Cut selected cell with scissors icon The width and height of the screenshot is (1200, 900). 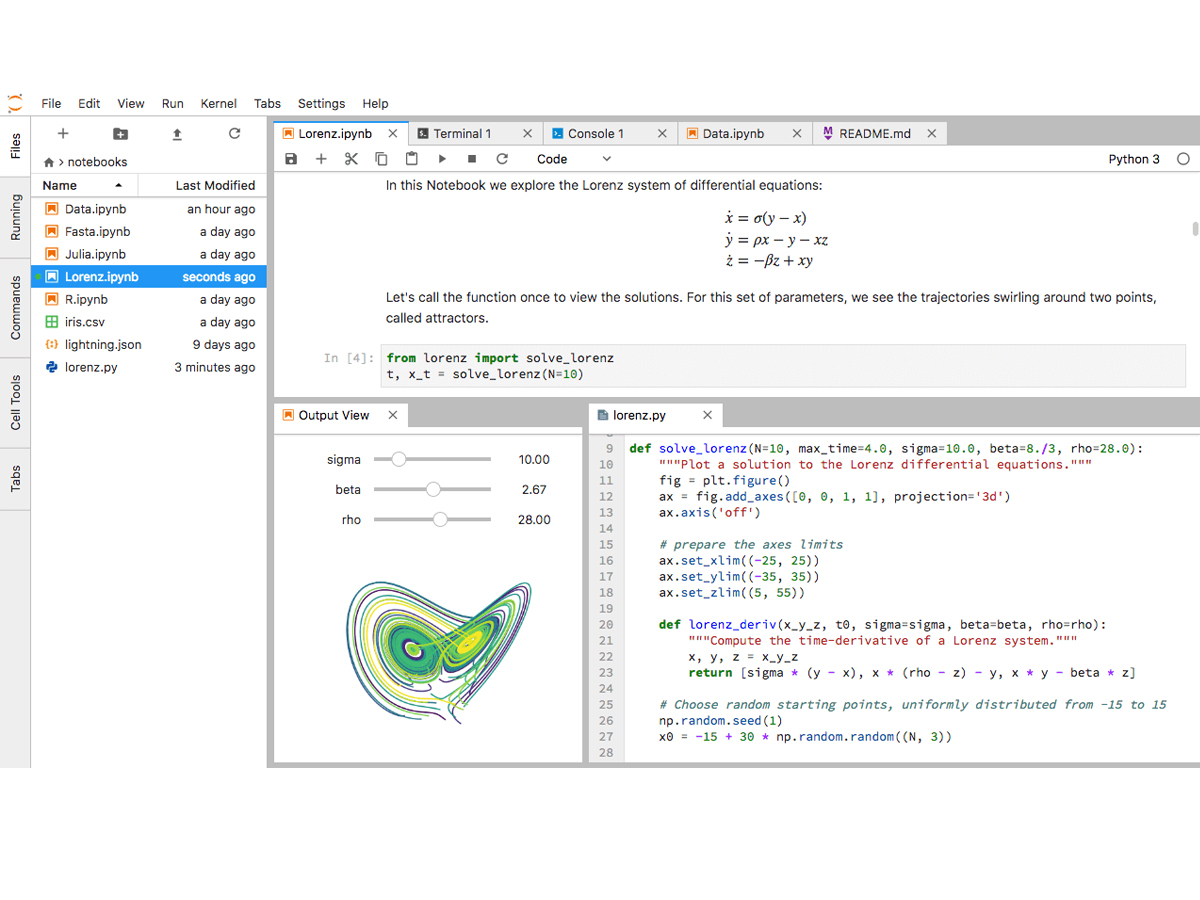click(351, 159)
